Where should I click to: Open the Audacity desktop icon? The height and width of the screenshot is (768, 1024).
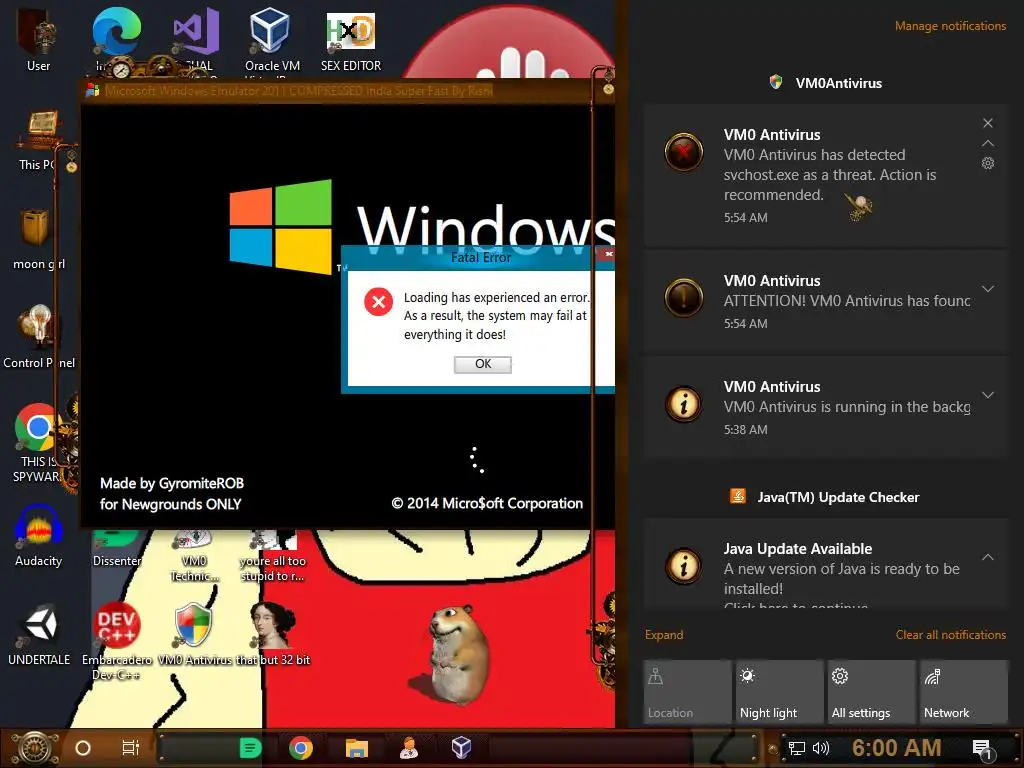(38, 536)
